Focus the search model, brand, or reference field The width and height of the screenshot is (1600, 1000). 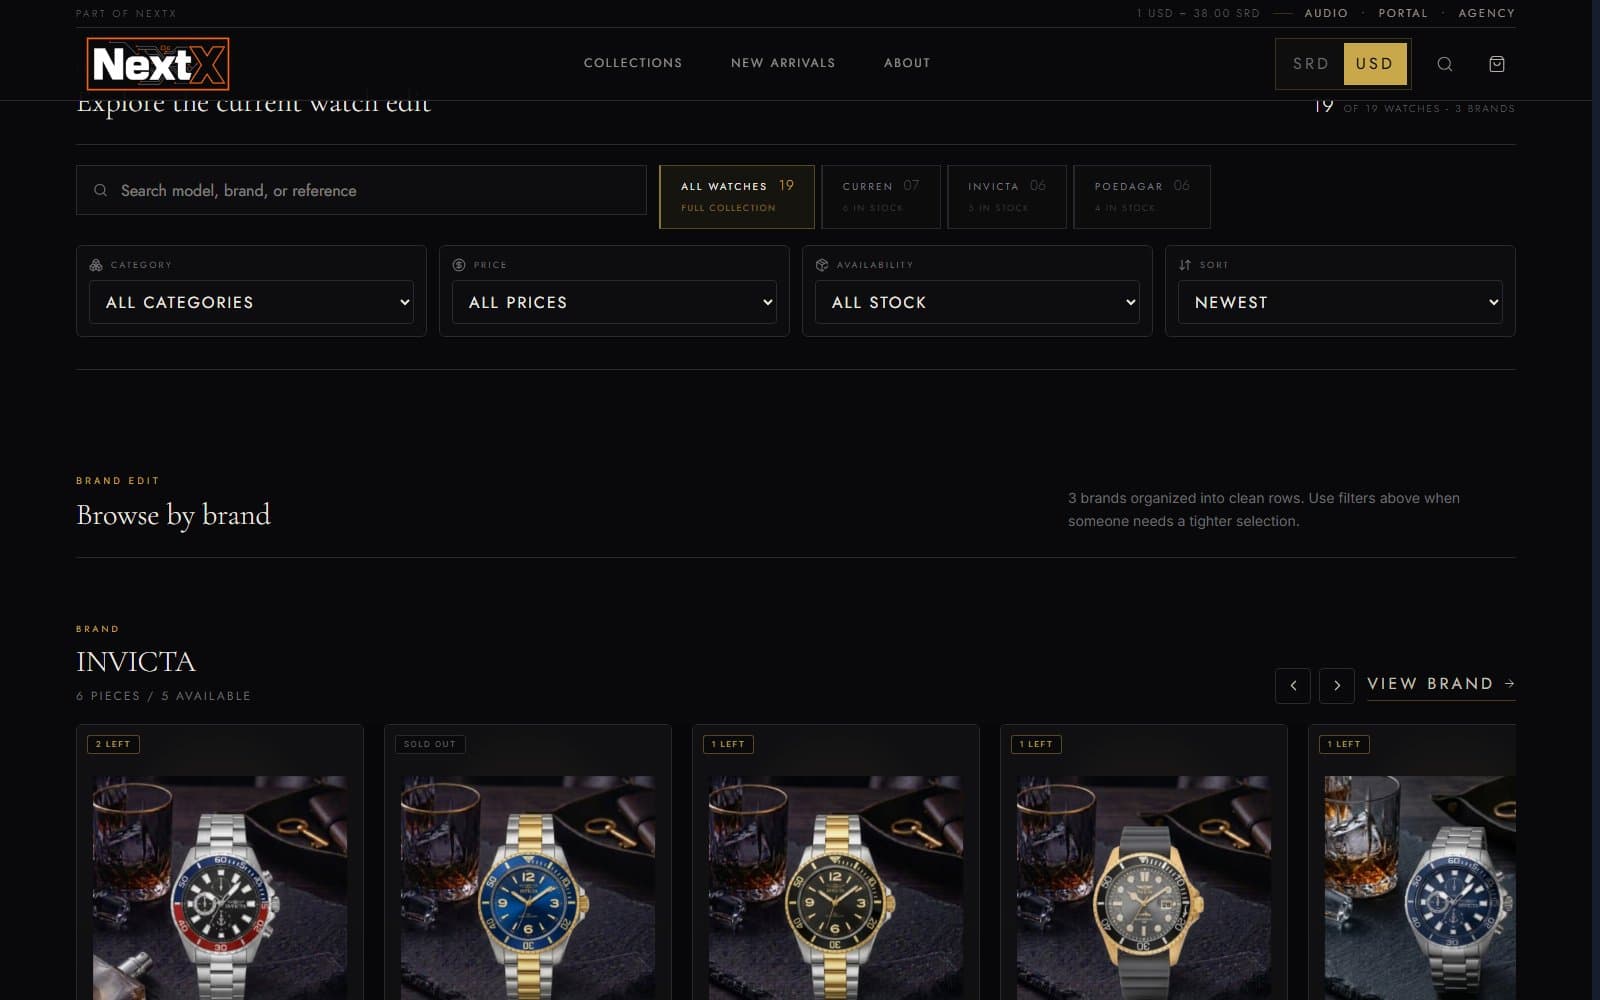coord(361,190)
